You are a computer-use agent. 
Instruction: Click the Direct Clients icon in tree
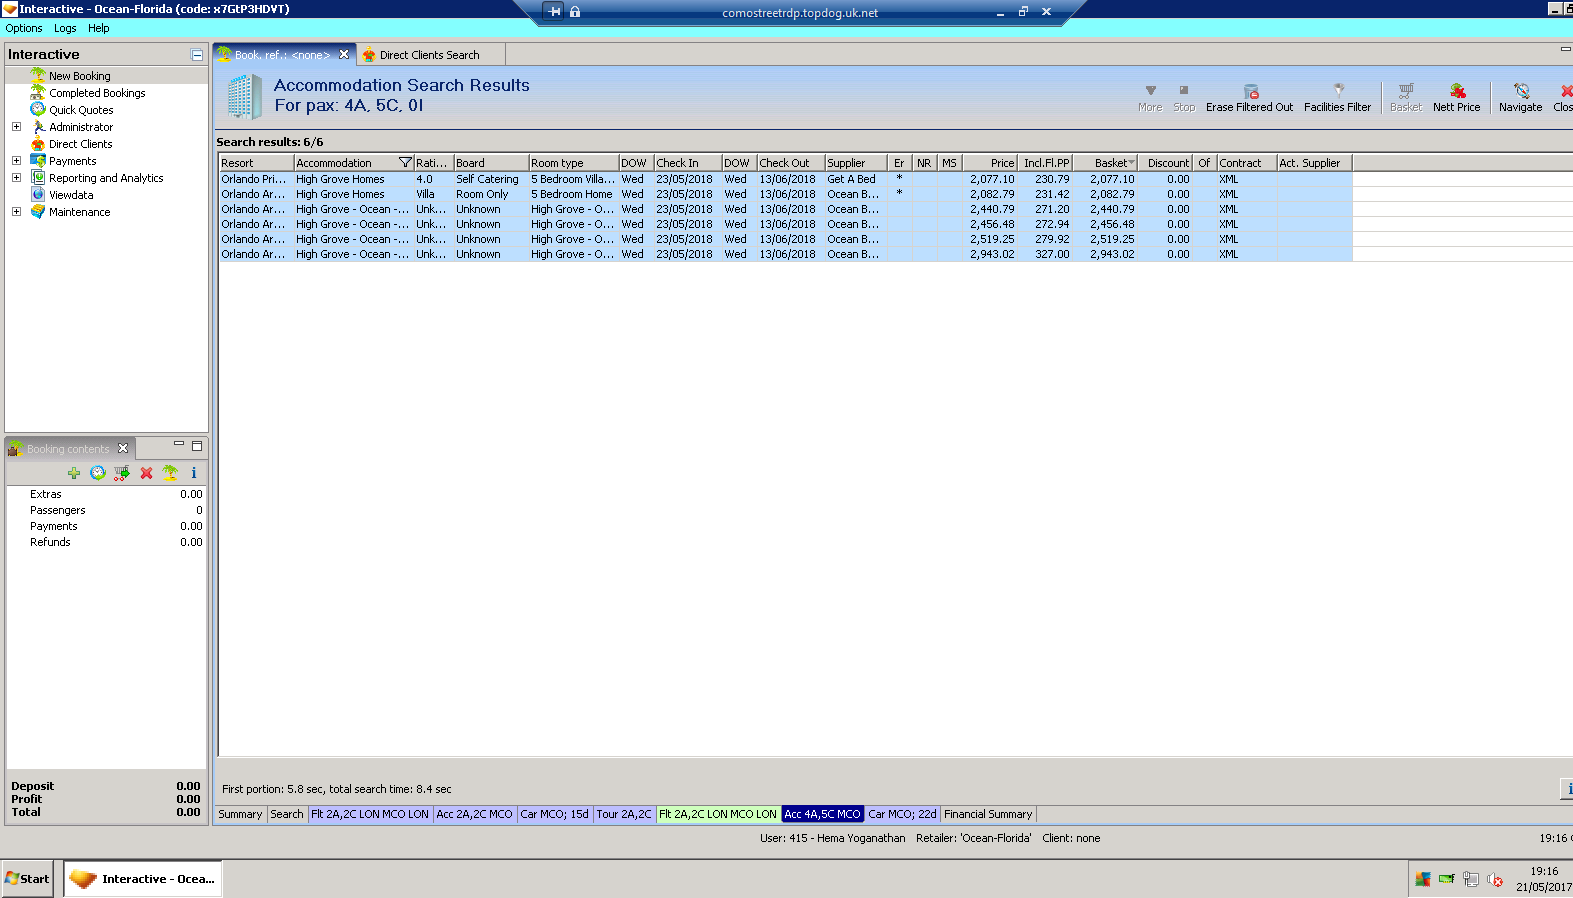pos(38,144)
